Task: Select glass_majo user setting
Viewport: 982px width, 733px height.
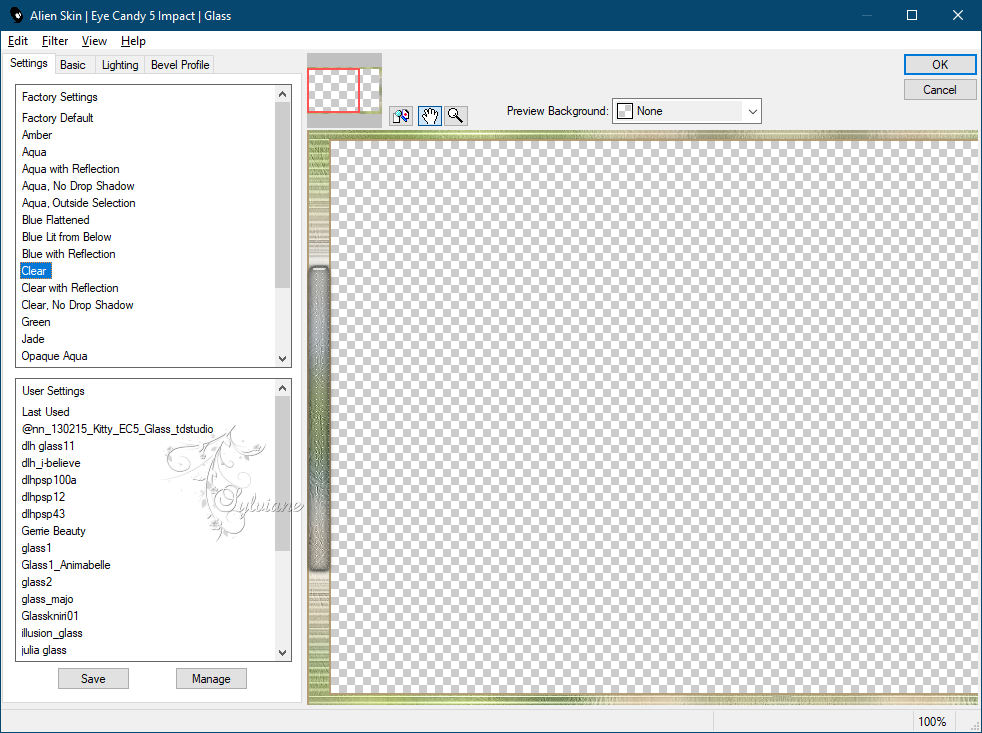Action: click(x=47, y=599)
